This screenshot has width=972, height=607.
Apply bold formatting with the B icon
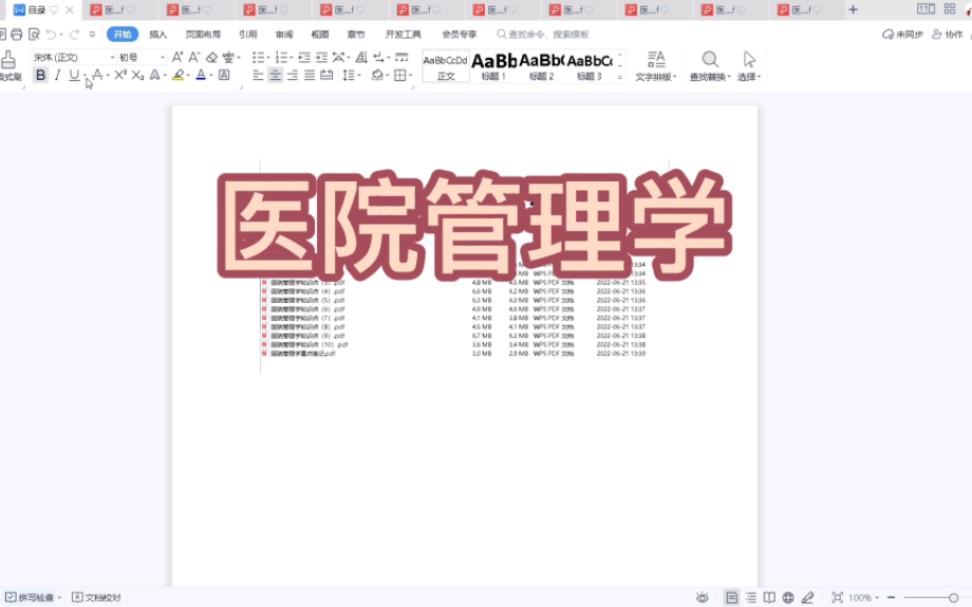(41, 75)
